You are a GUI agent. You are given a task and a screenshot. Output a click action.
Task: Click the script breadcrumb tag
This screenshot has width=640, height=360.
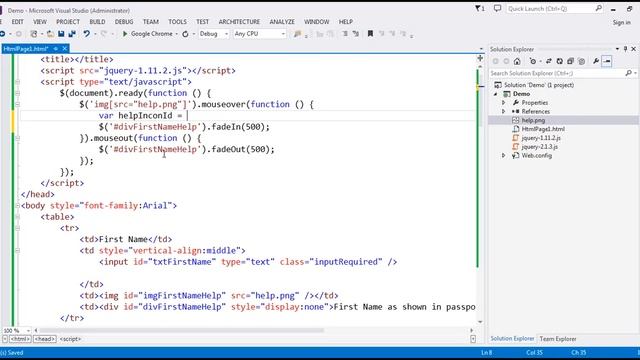70,339
